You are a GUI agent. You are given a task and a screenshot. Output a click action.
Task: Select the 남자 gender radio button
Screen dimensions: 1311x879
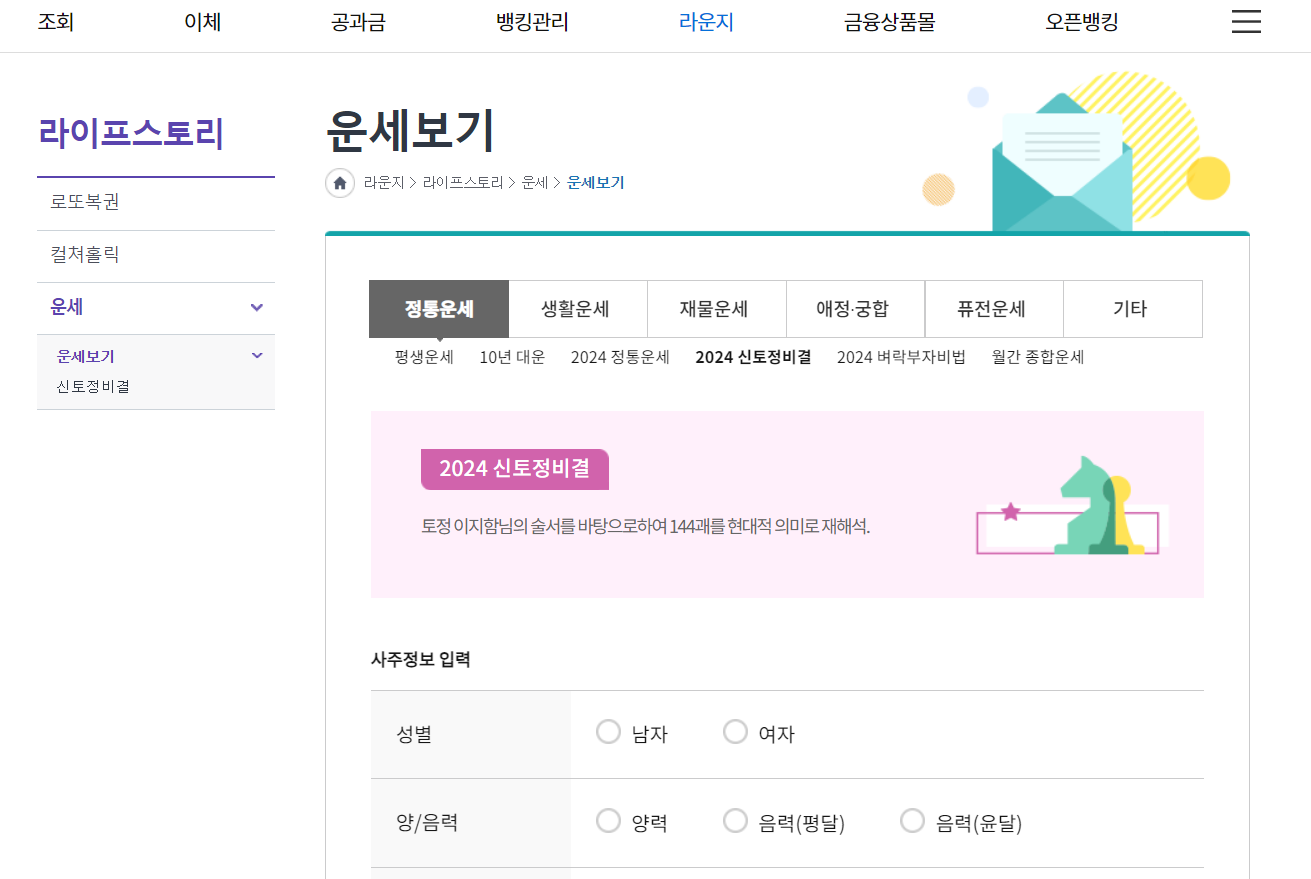(609, 731)
